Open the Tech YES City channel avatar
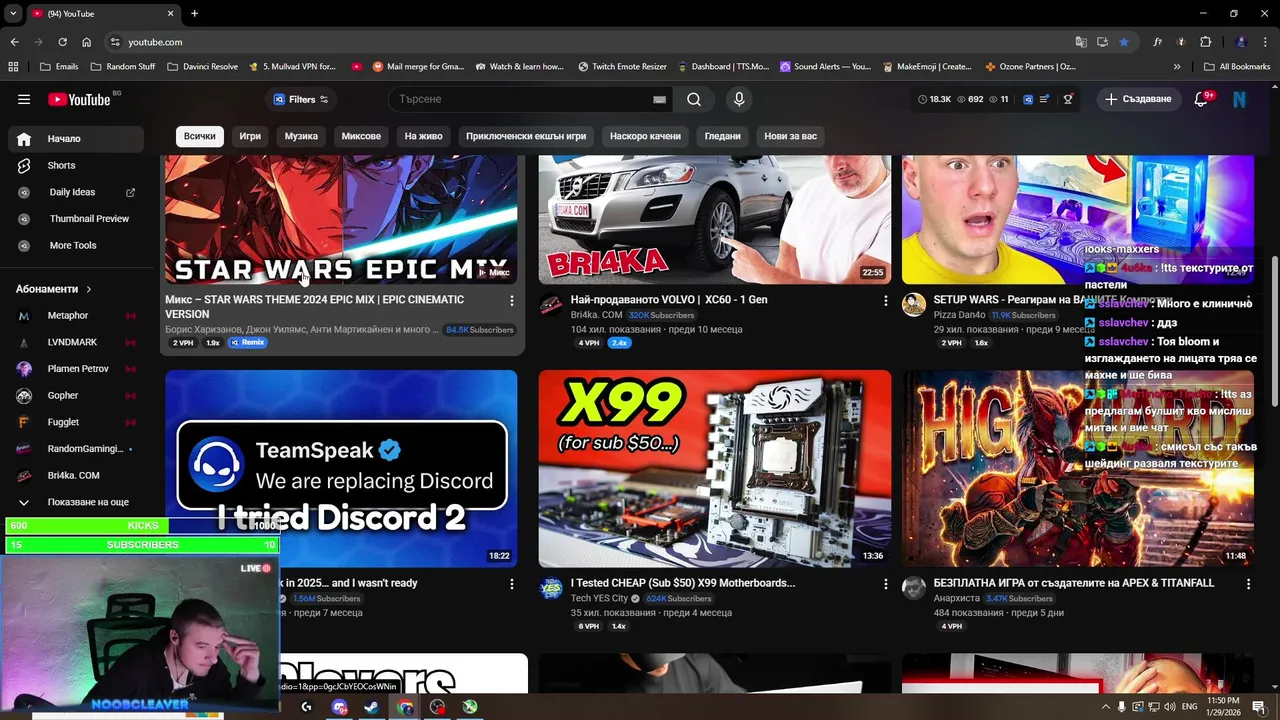Screen dimensions: 1280x720 click(551, 588)
